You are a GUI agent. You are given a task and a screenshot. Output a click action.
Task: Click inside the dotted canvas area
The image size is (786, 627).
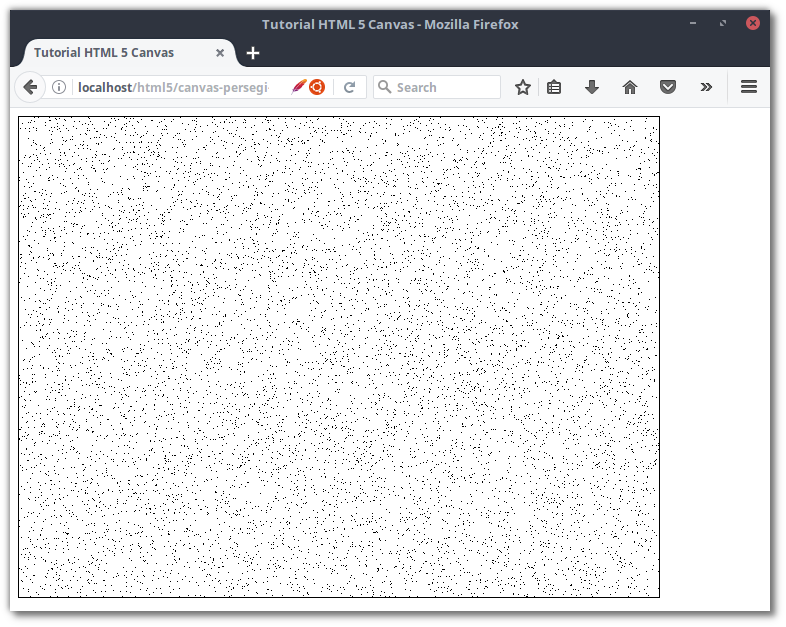339,357
